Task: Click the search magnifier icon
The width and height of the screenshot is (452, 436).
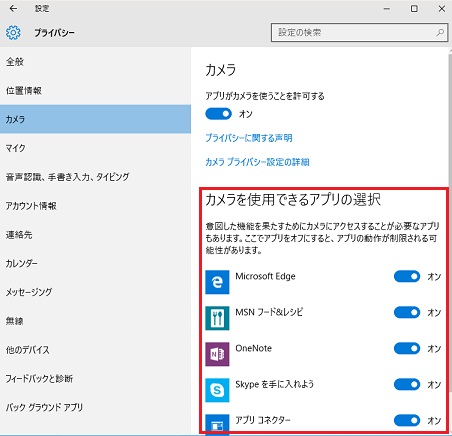Action: 440,32
